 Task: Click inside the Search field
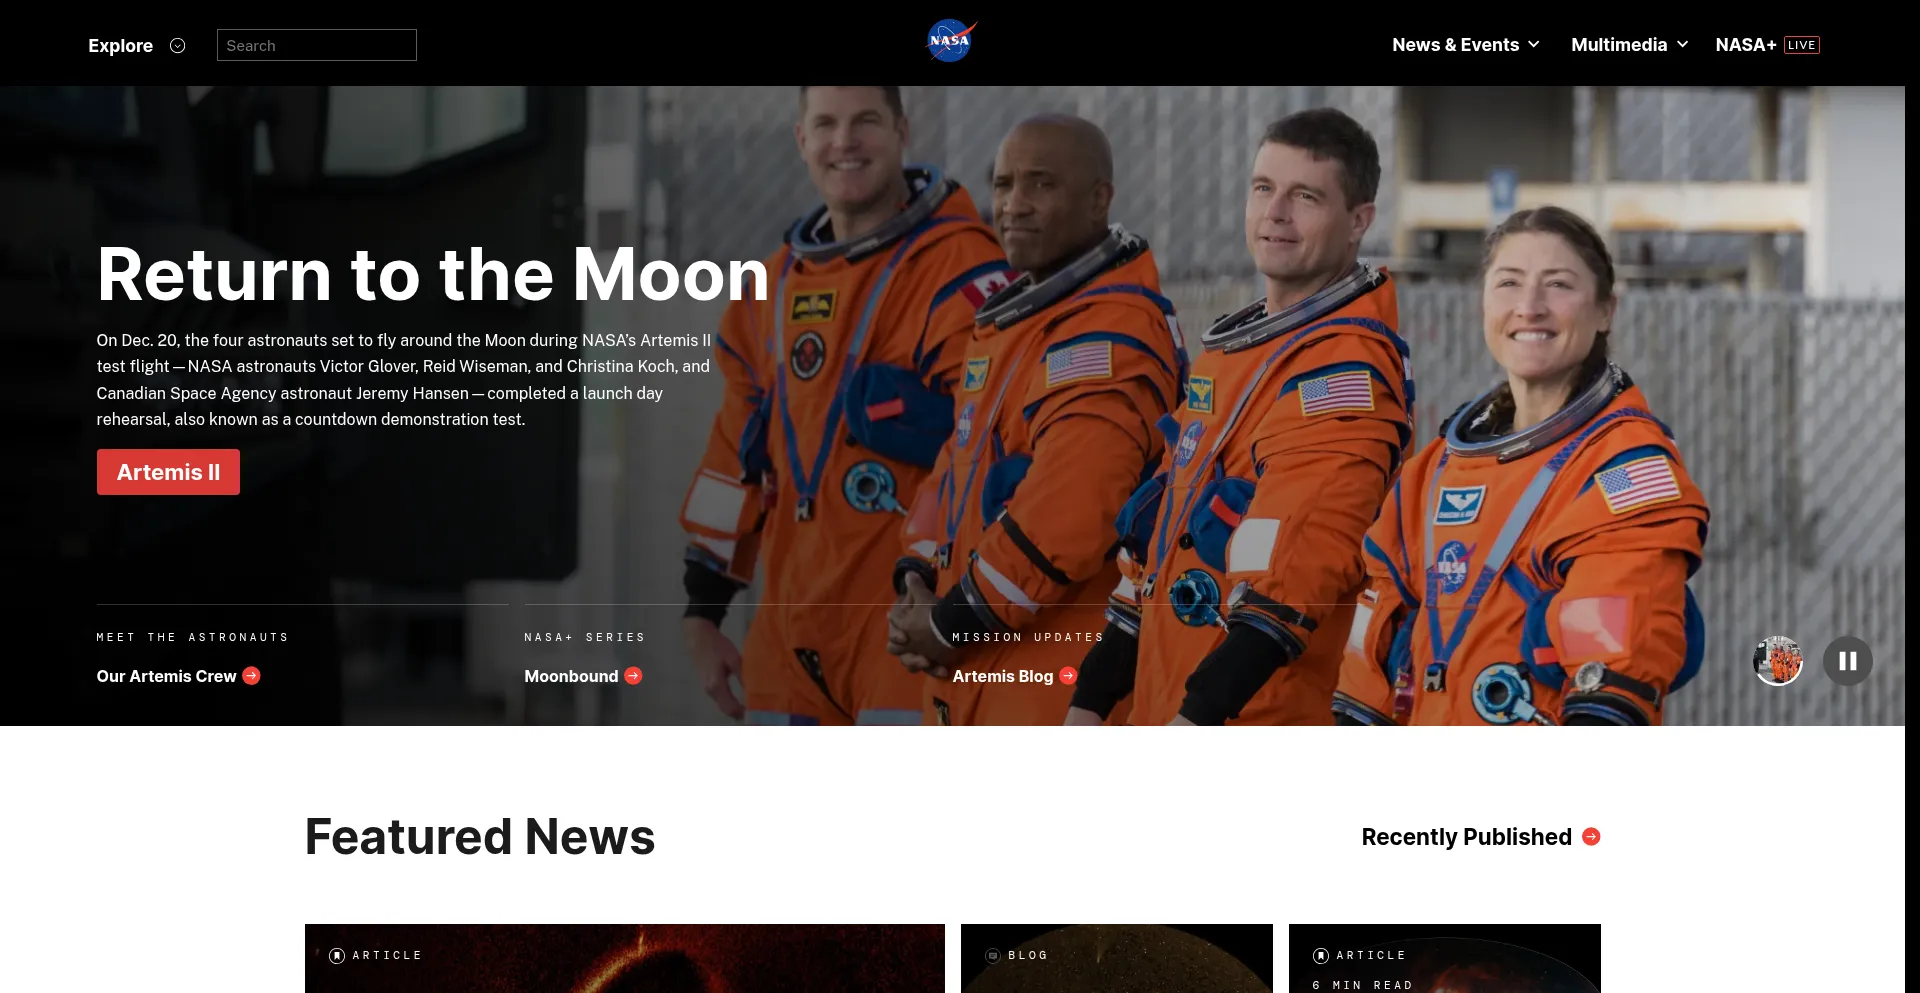(x=316, y=44)
